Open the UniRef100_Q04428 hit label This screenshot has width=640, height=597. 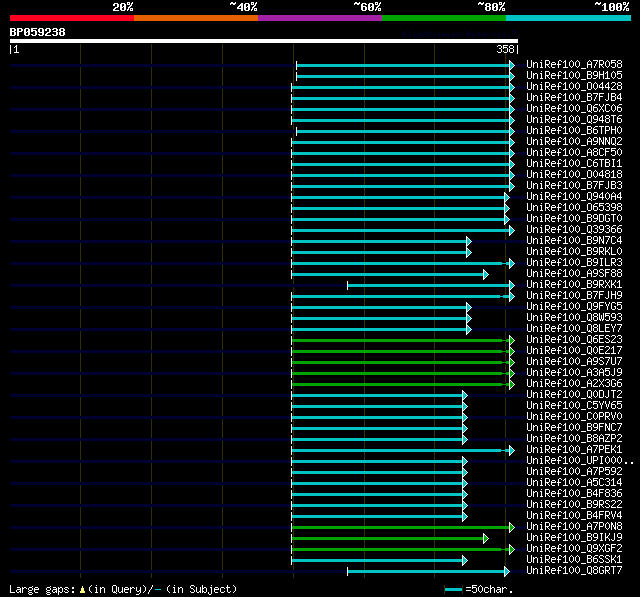[574, 87]
